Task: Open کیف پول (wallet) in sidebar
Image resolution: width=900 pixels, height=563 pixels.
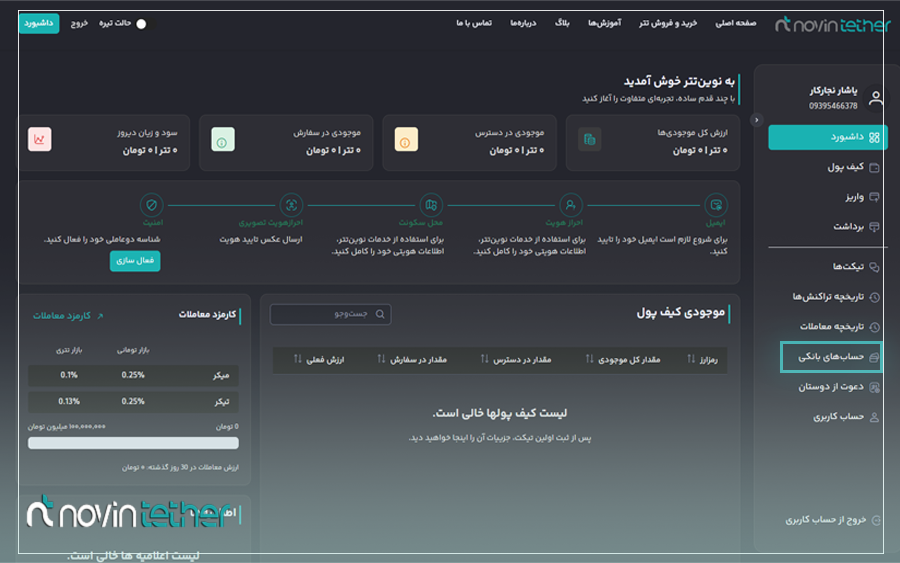Action: 852,167
